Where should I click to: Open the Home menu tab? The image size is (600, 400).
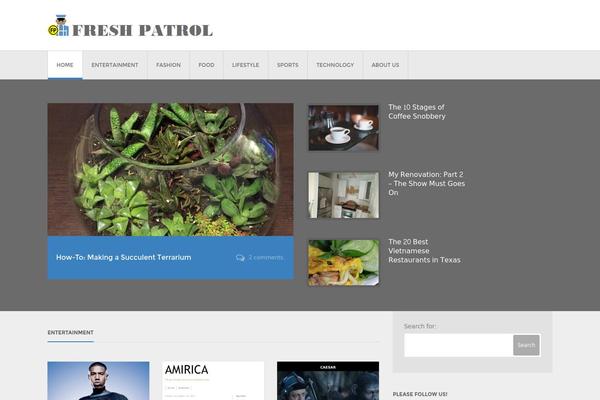click(x=65, y=65)
